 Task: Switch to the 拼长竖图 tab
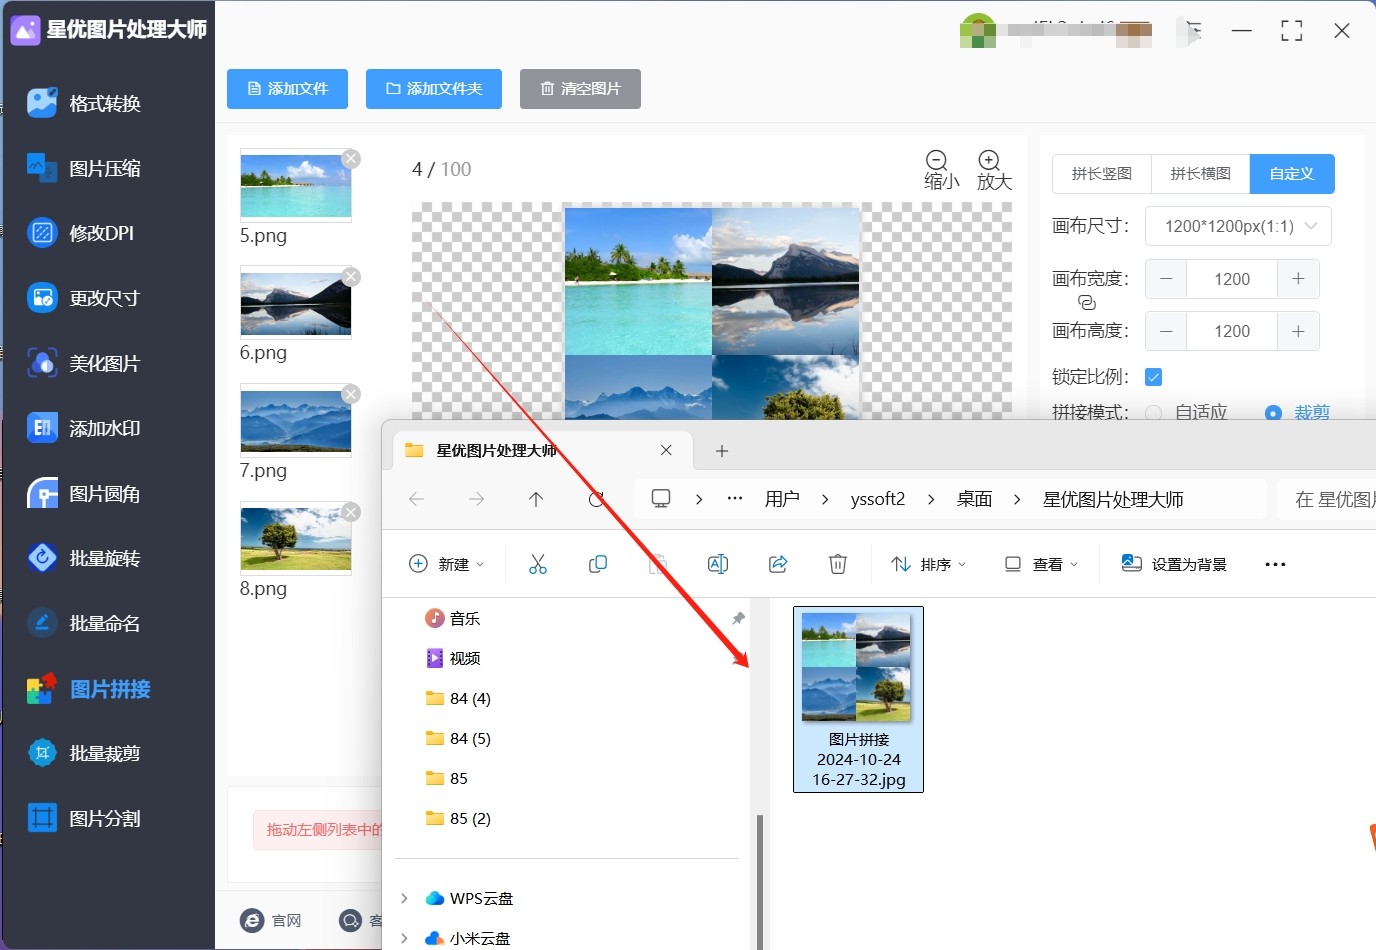1101,174
